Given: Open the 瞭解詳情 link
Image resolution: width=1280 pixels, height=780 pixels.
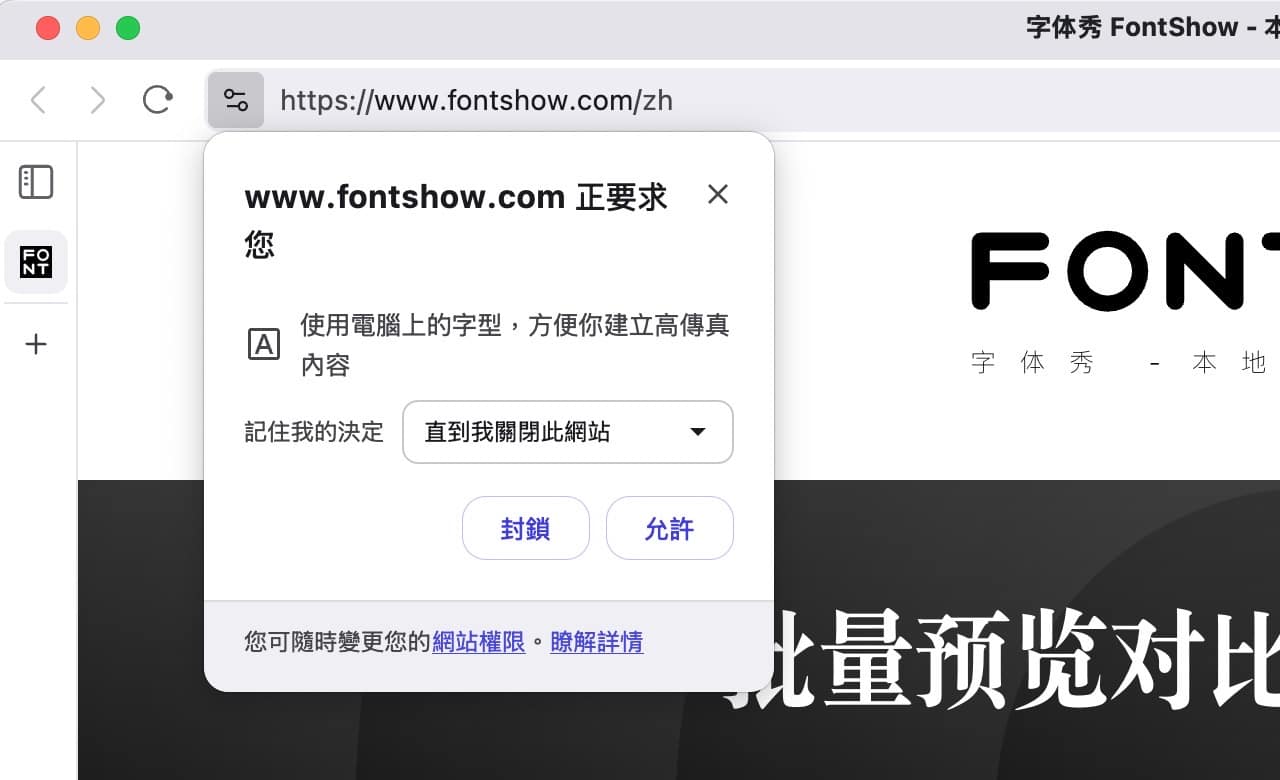Looking at the screenshot, I should point(596,642).
